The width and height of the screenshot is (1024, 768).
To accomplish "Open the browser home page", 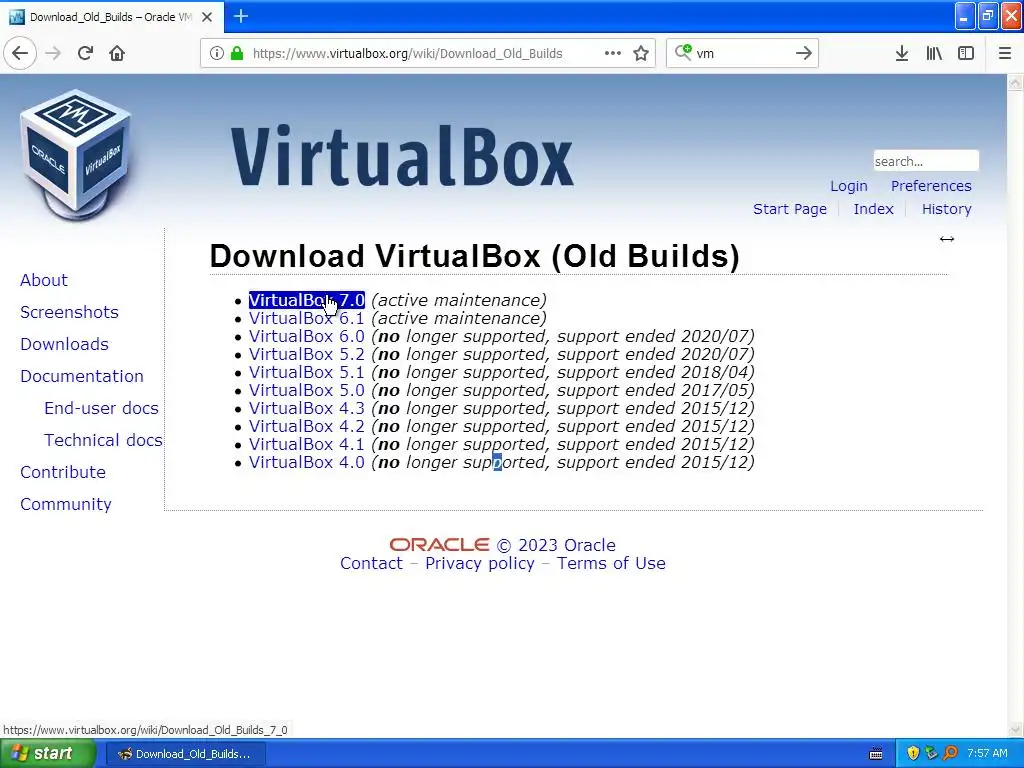I will [117, 53].
